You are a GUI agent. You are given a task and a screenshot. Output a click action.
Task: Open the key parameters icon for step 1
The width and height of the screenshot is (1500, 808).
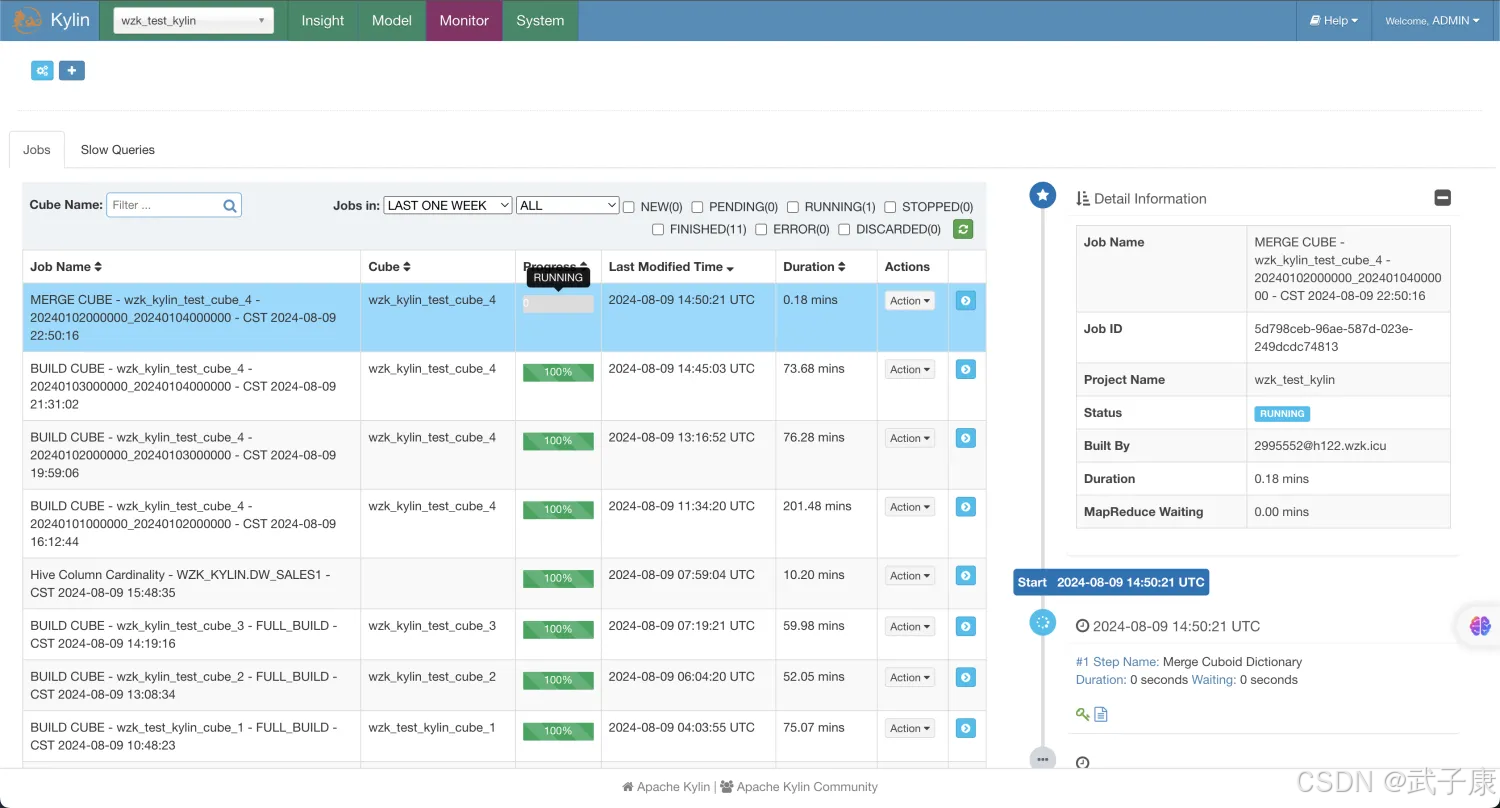[x=1082, y=714]
